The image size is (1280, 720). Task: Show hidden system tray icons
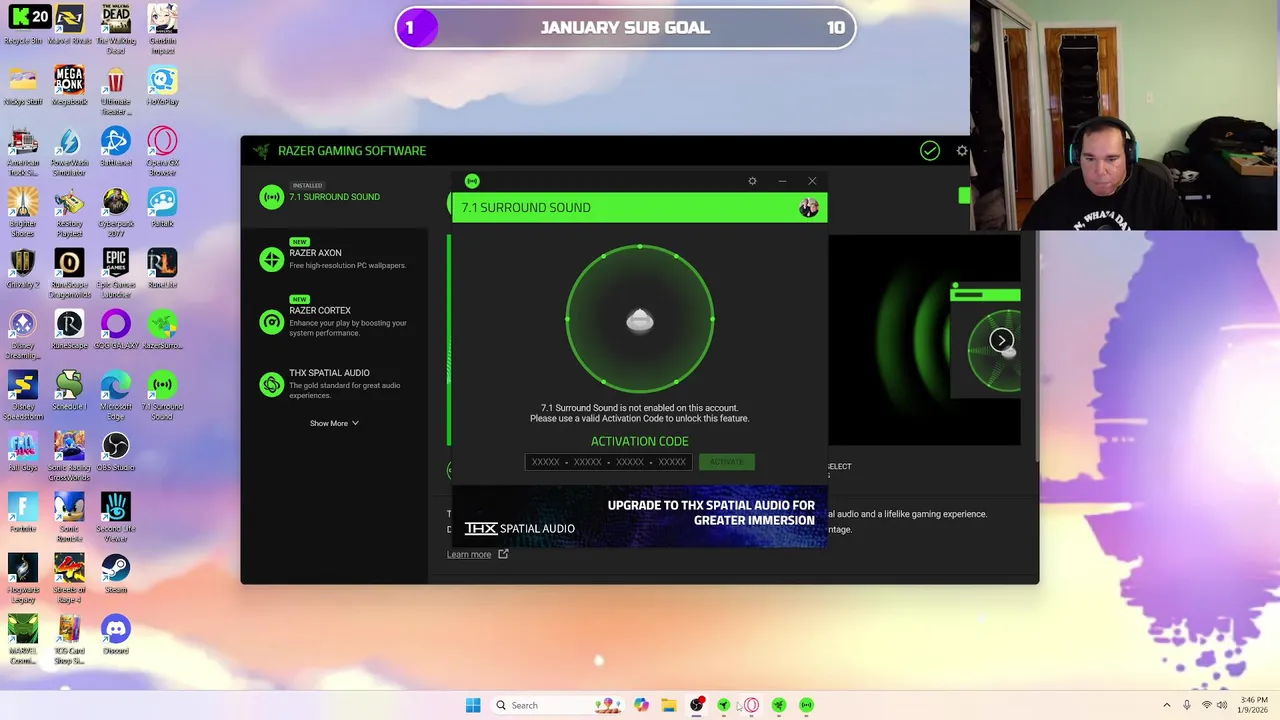pyautogui.click(x=1166, y=705)
